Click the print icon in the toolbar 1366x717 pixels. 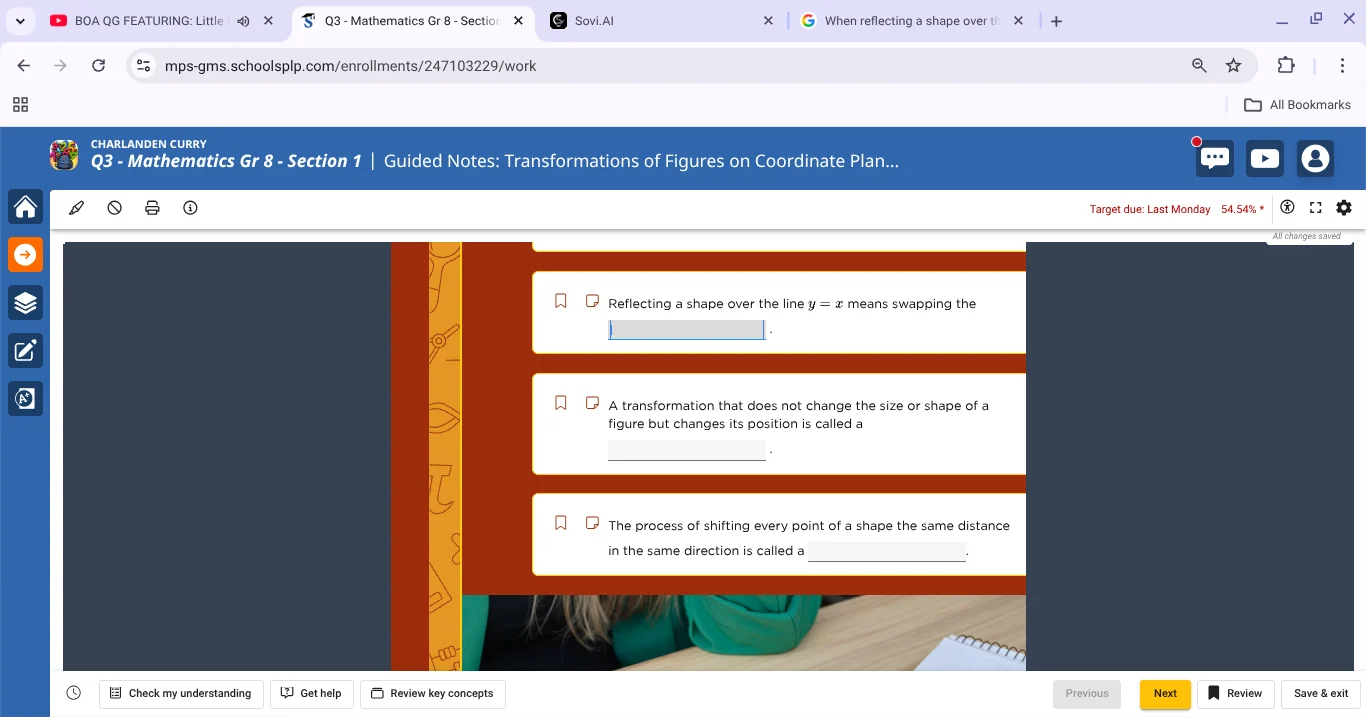[x=152, y=208]
